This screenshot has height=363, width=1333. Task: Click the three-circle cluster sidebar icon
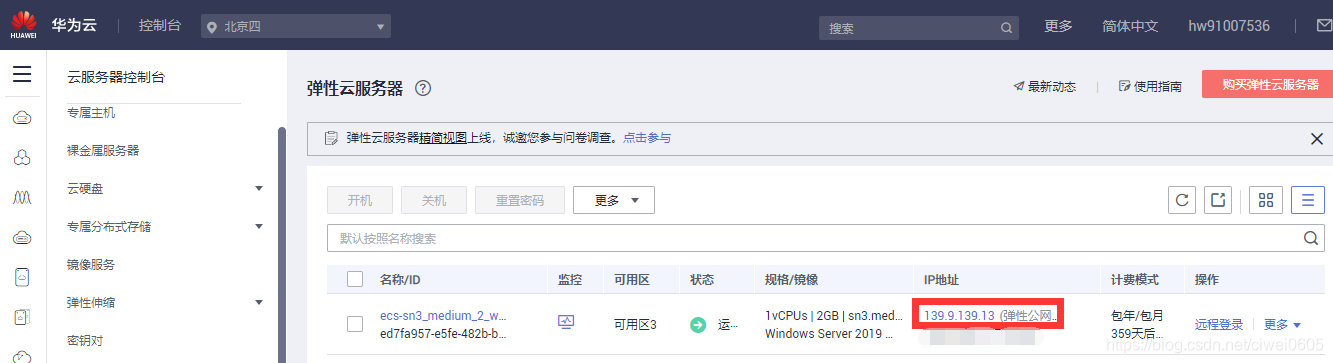(x=22, y=158)
